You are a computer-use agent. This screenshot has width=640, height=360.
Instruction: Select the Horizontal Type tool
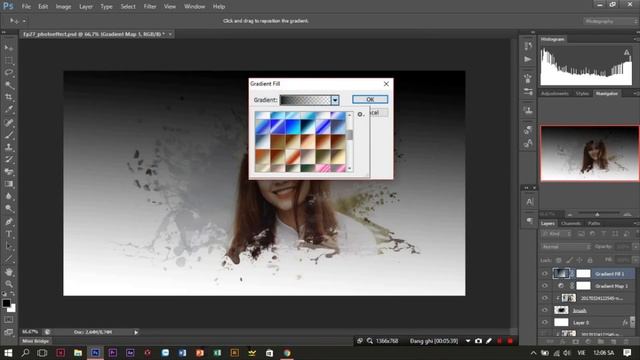point(9,234)
